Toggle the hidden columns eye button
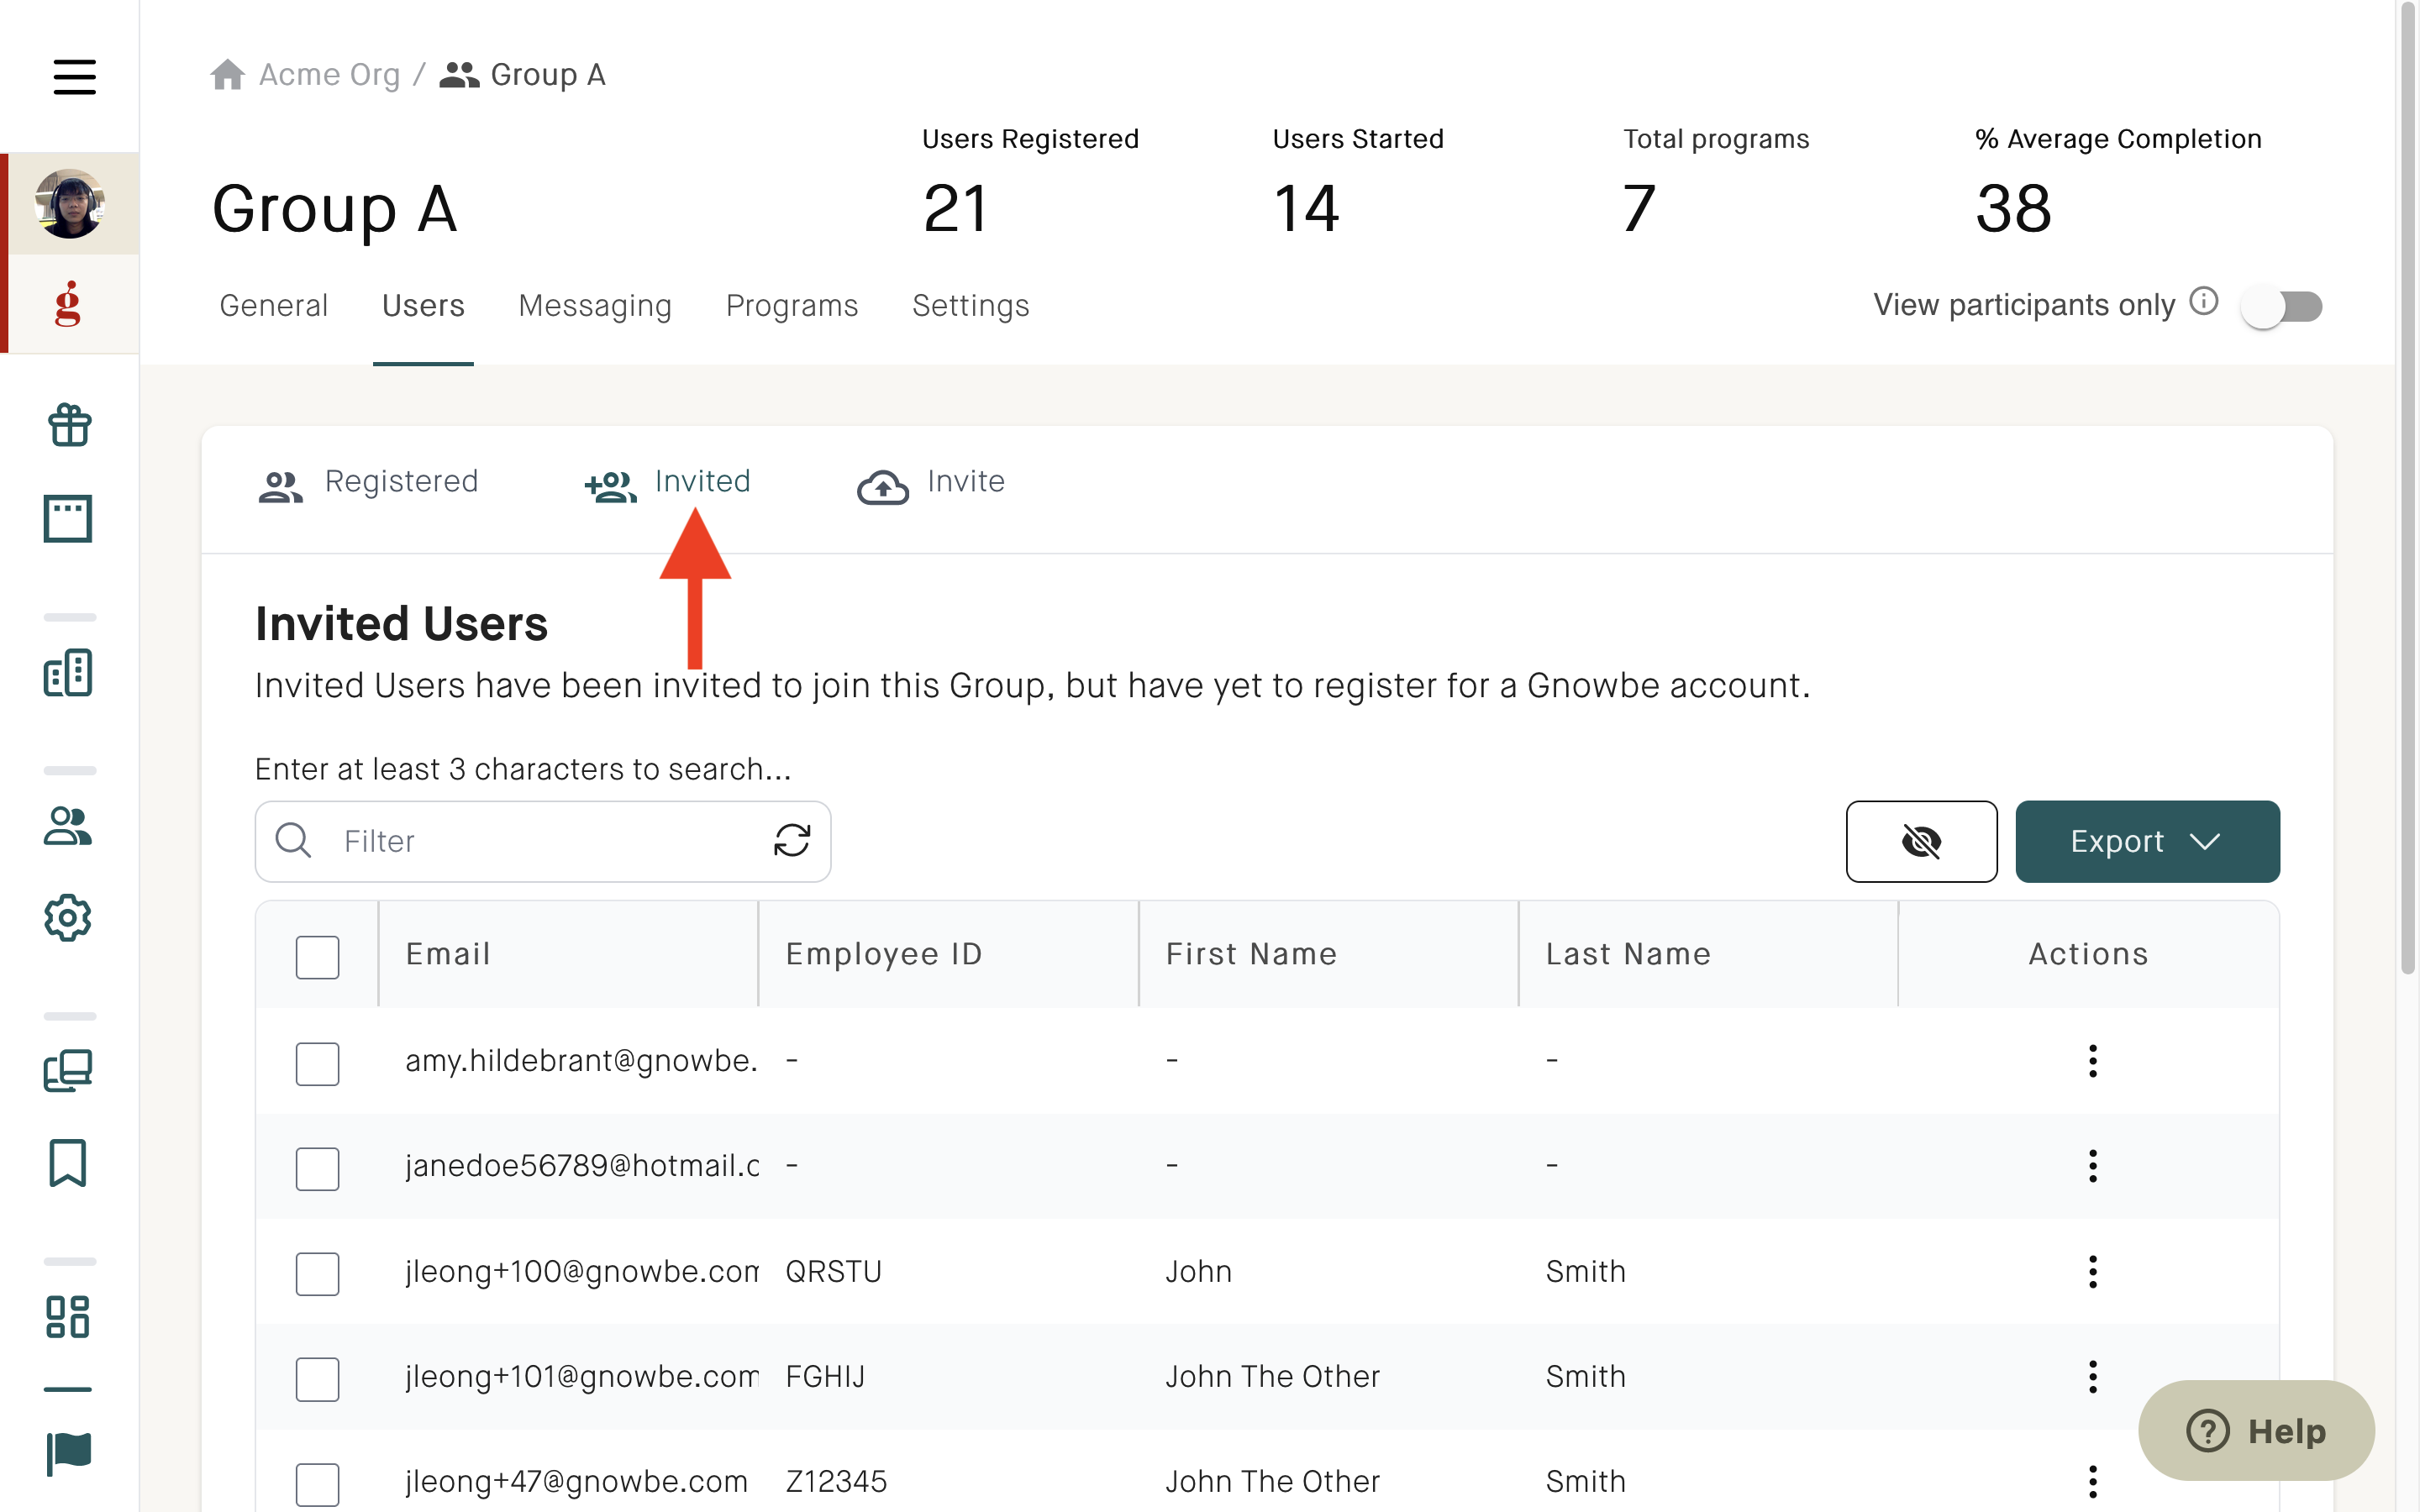2420x1512 pixels. click(x=1921, y=841)
